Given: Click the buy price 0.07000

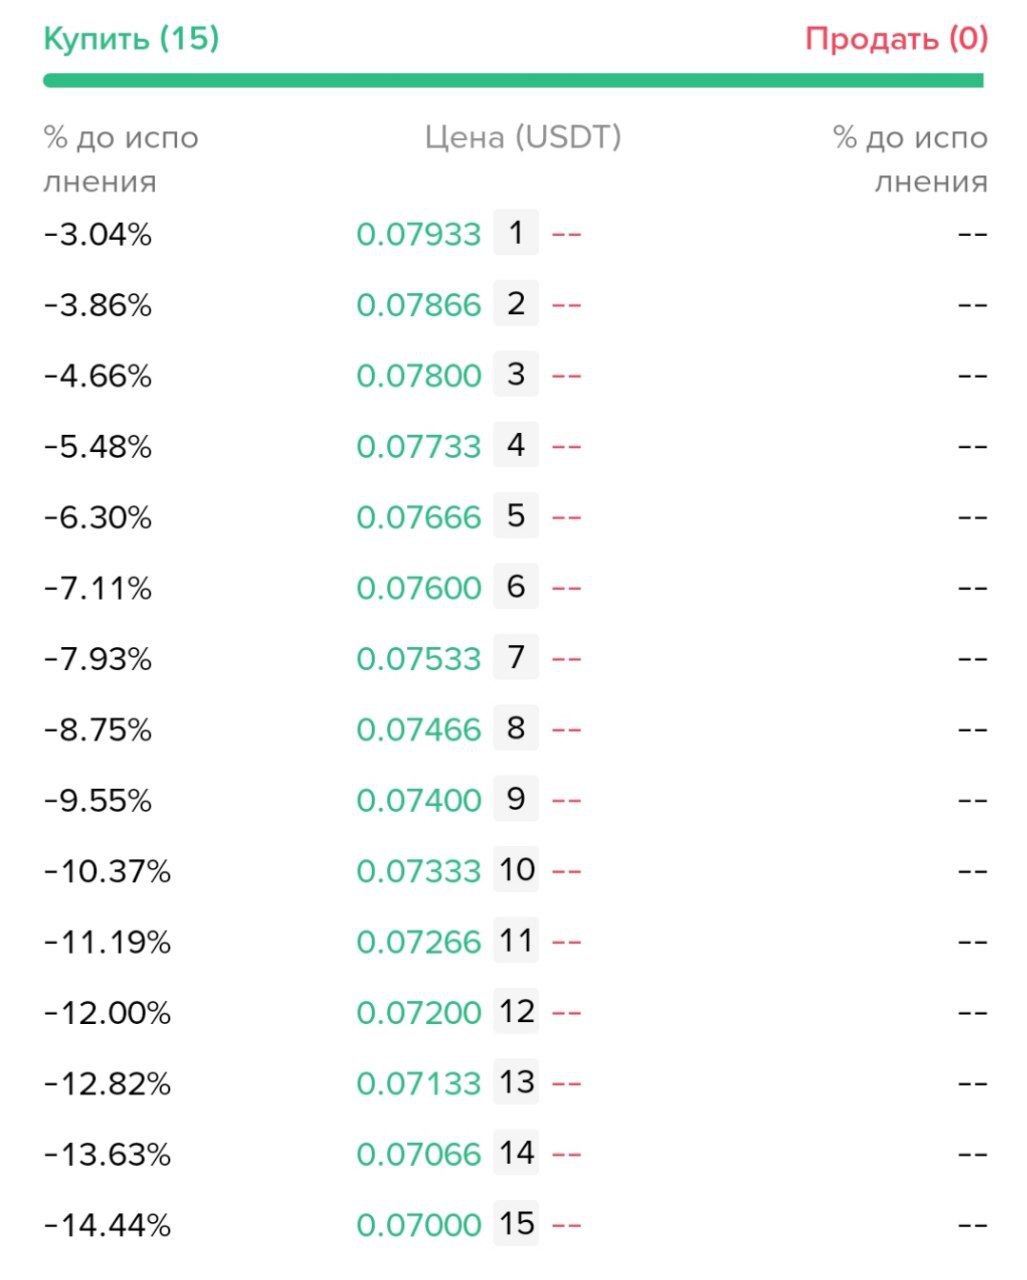Looking at the screenshot, I should pos(419,1225).
